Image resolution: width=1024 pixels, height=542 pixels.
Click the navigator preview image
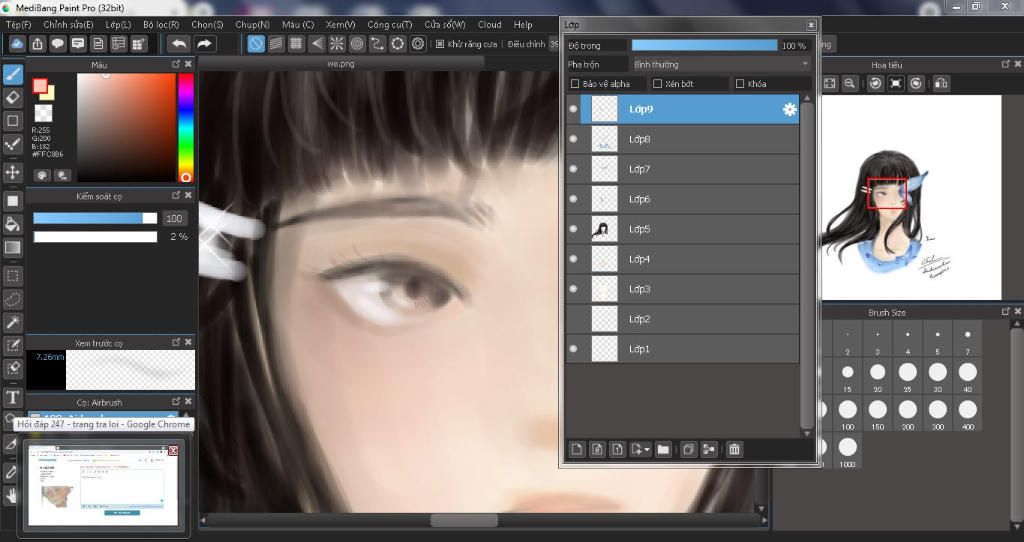pyautogui.click(x=911, y=198)
